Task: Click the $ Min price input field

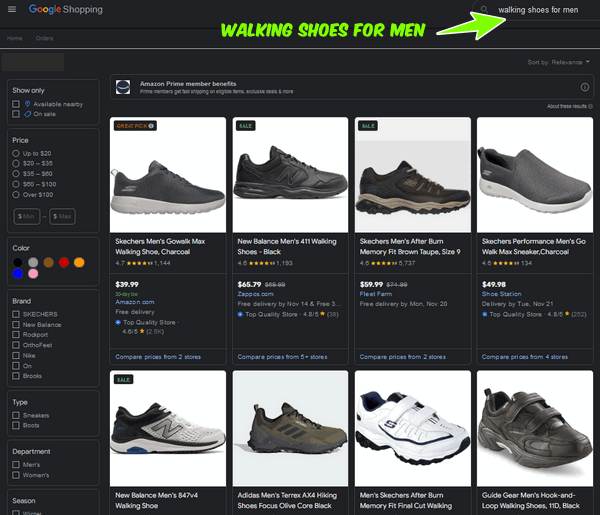Action: coord(27,217)
